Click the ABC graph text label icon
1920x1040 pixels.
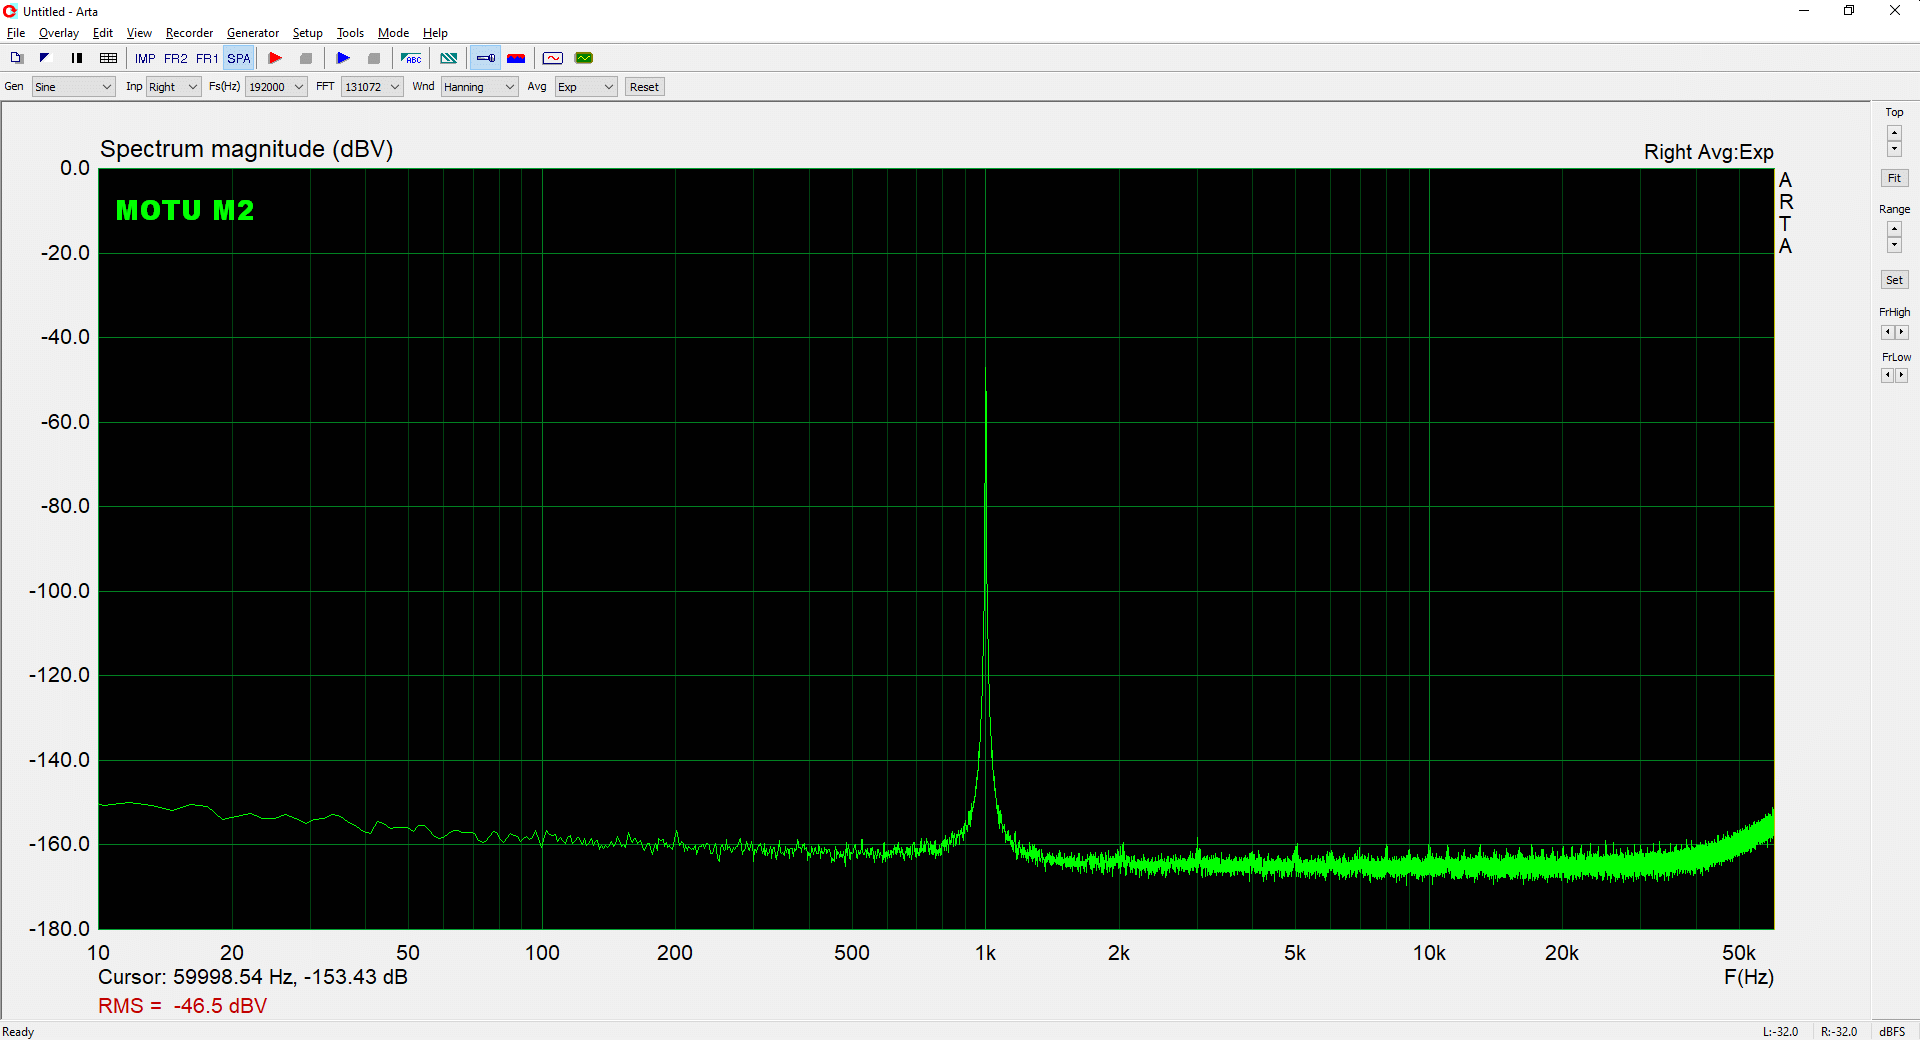(411, 58)
